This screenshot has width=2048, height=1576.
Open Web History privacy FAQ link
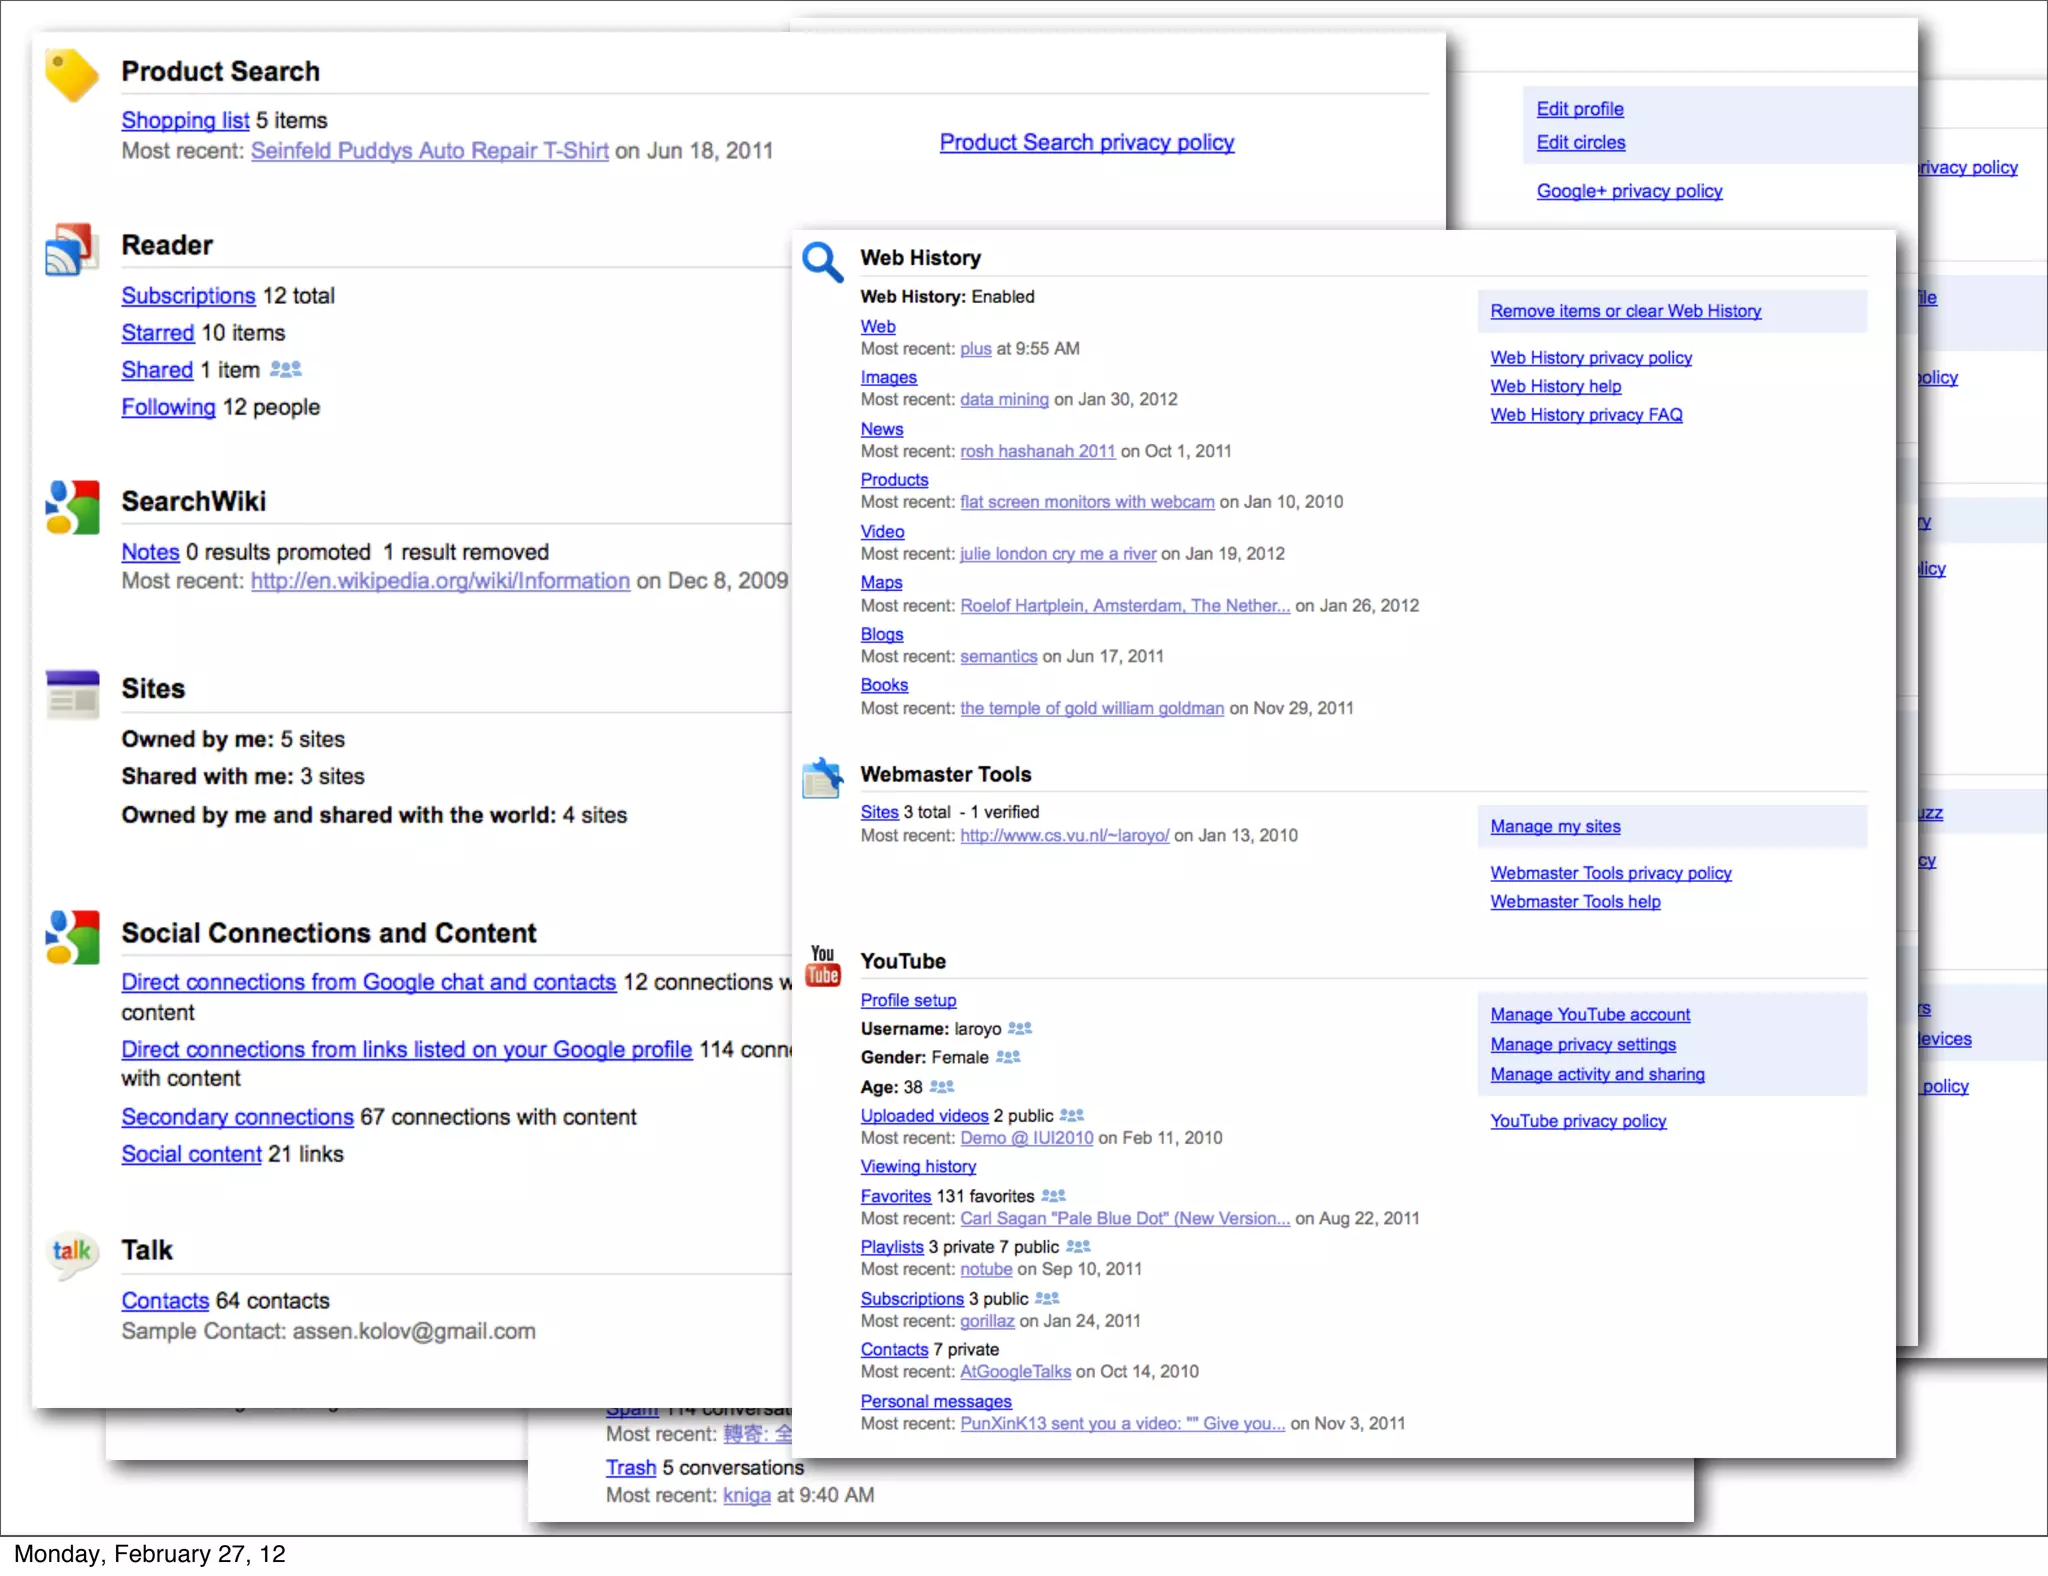1586,415
